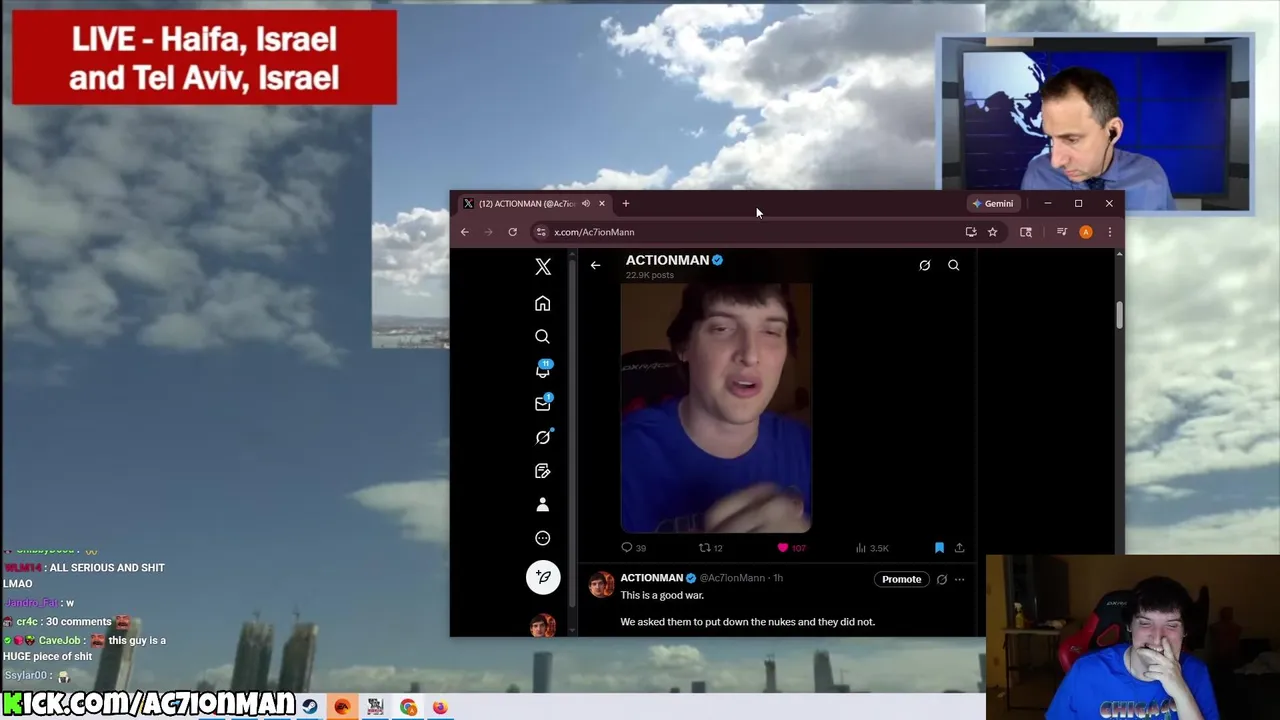Viewport: 1280px width, 720px height.
Task: Reply to the post with 39 comments
Action: point(633,548)
